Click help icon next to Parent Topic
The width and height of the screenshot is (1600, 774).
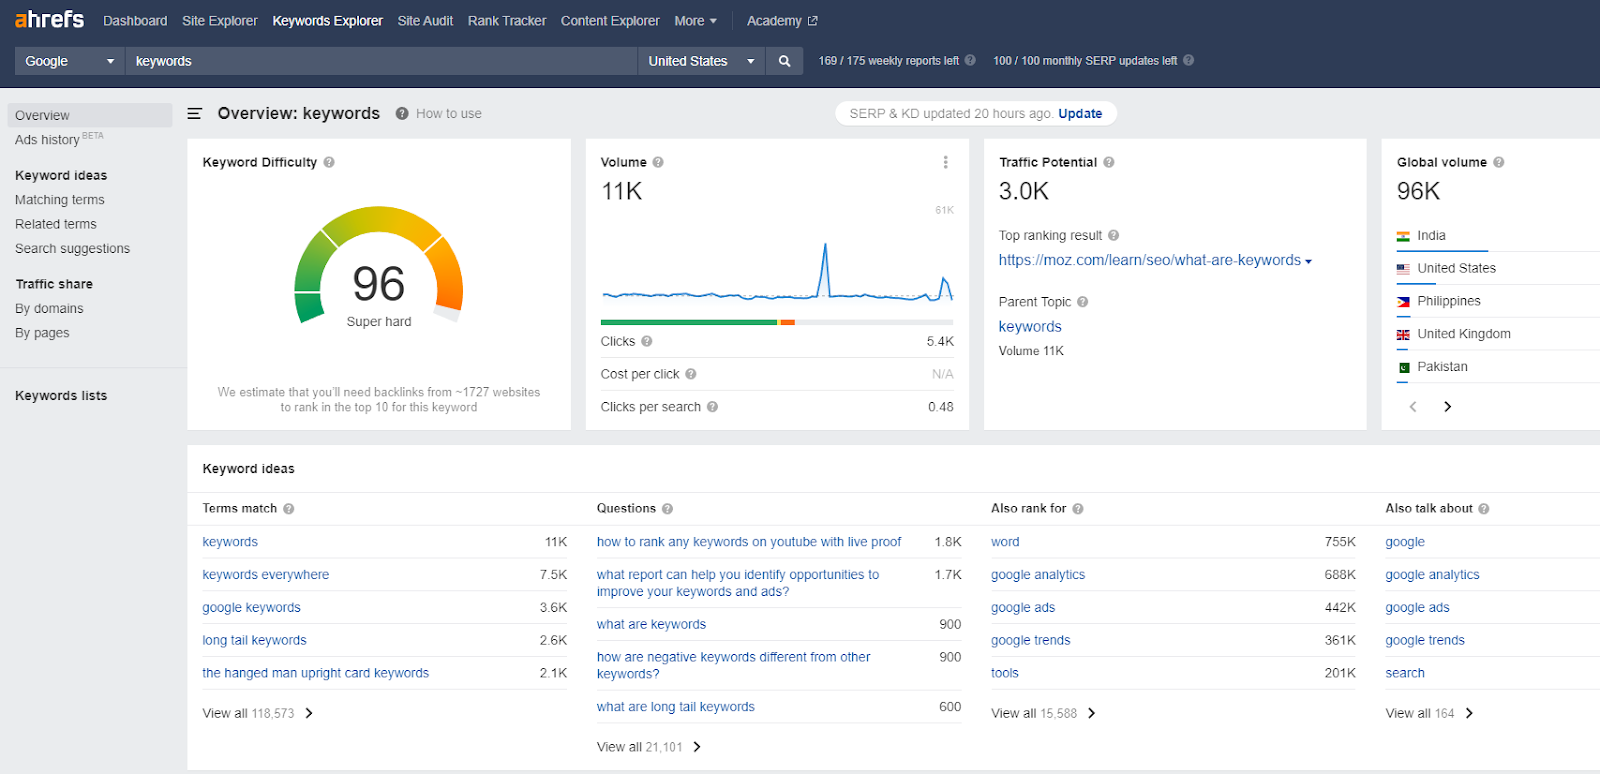[1083, 302]
